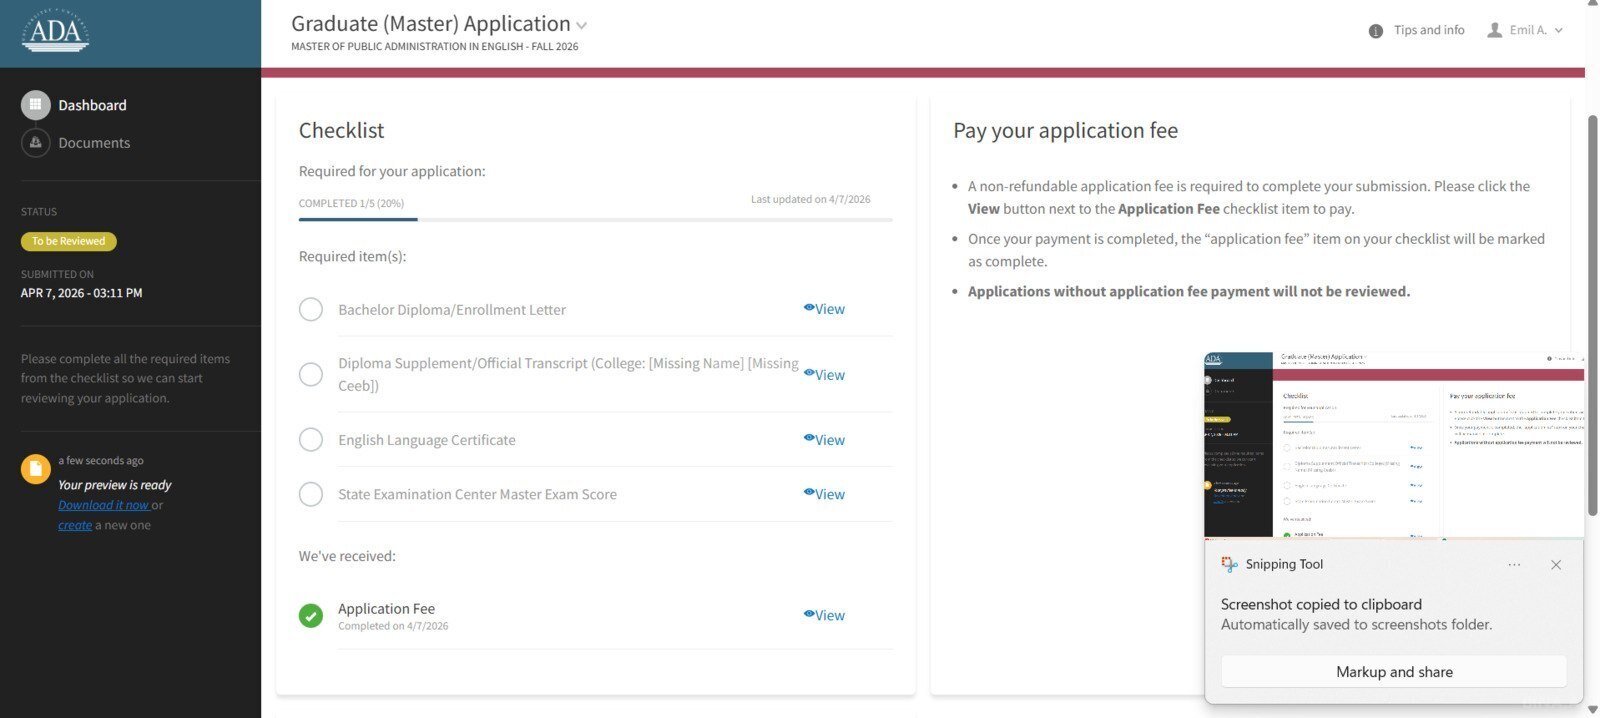Click the user profile avatar icon
This screenshot has height=718, width=1600.
coord(1494,31)
